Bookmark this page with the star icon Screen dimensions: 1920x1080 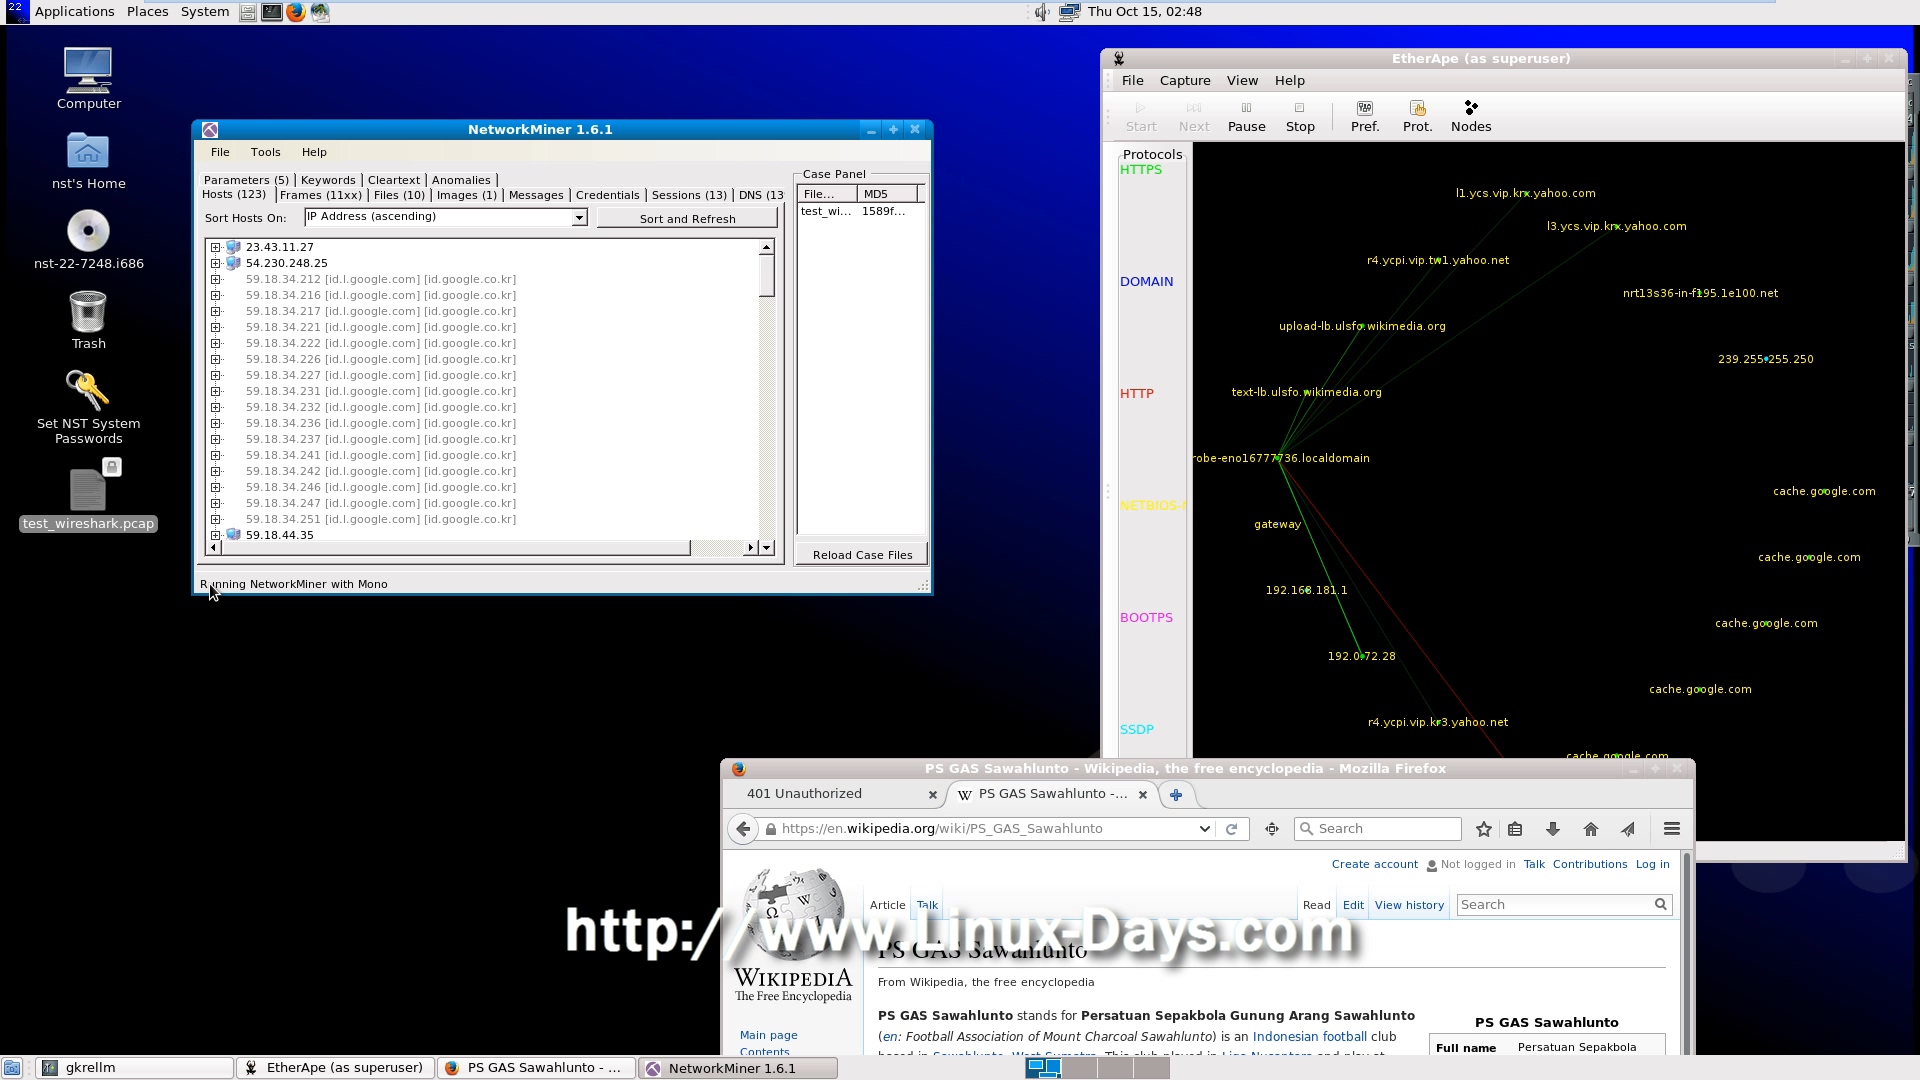pos(1484,829)
